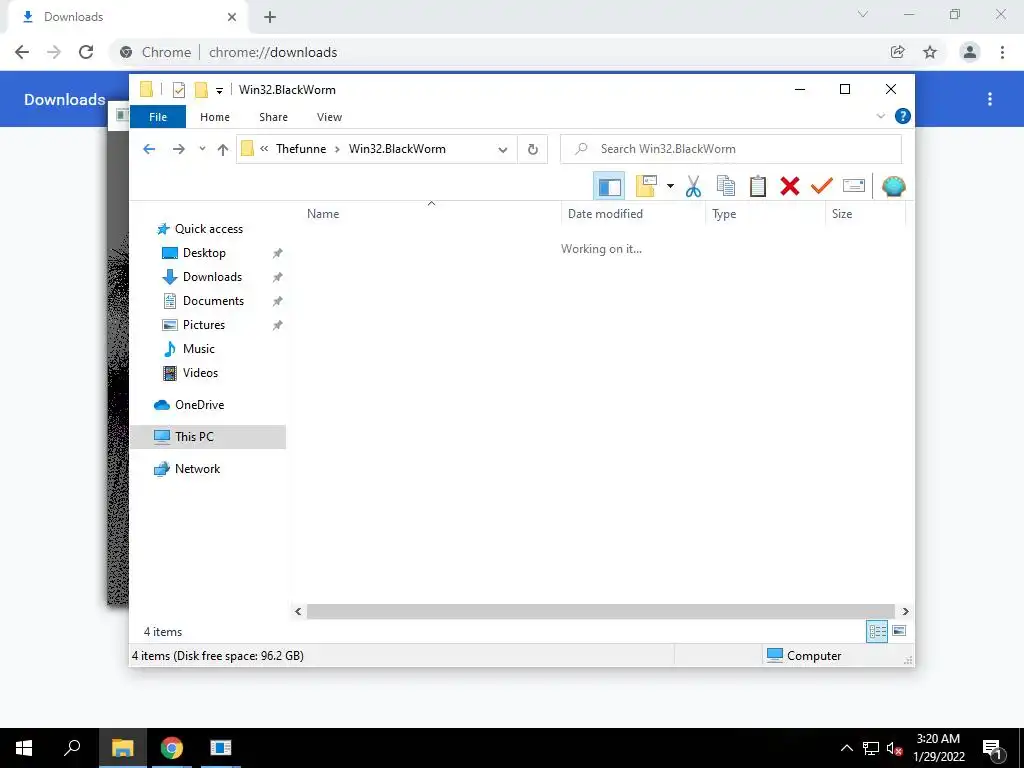This screenshot has width=1024, height=768.
Task: Refresh the Win32.BlackWorm folder view
Action: click(533, 150)
